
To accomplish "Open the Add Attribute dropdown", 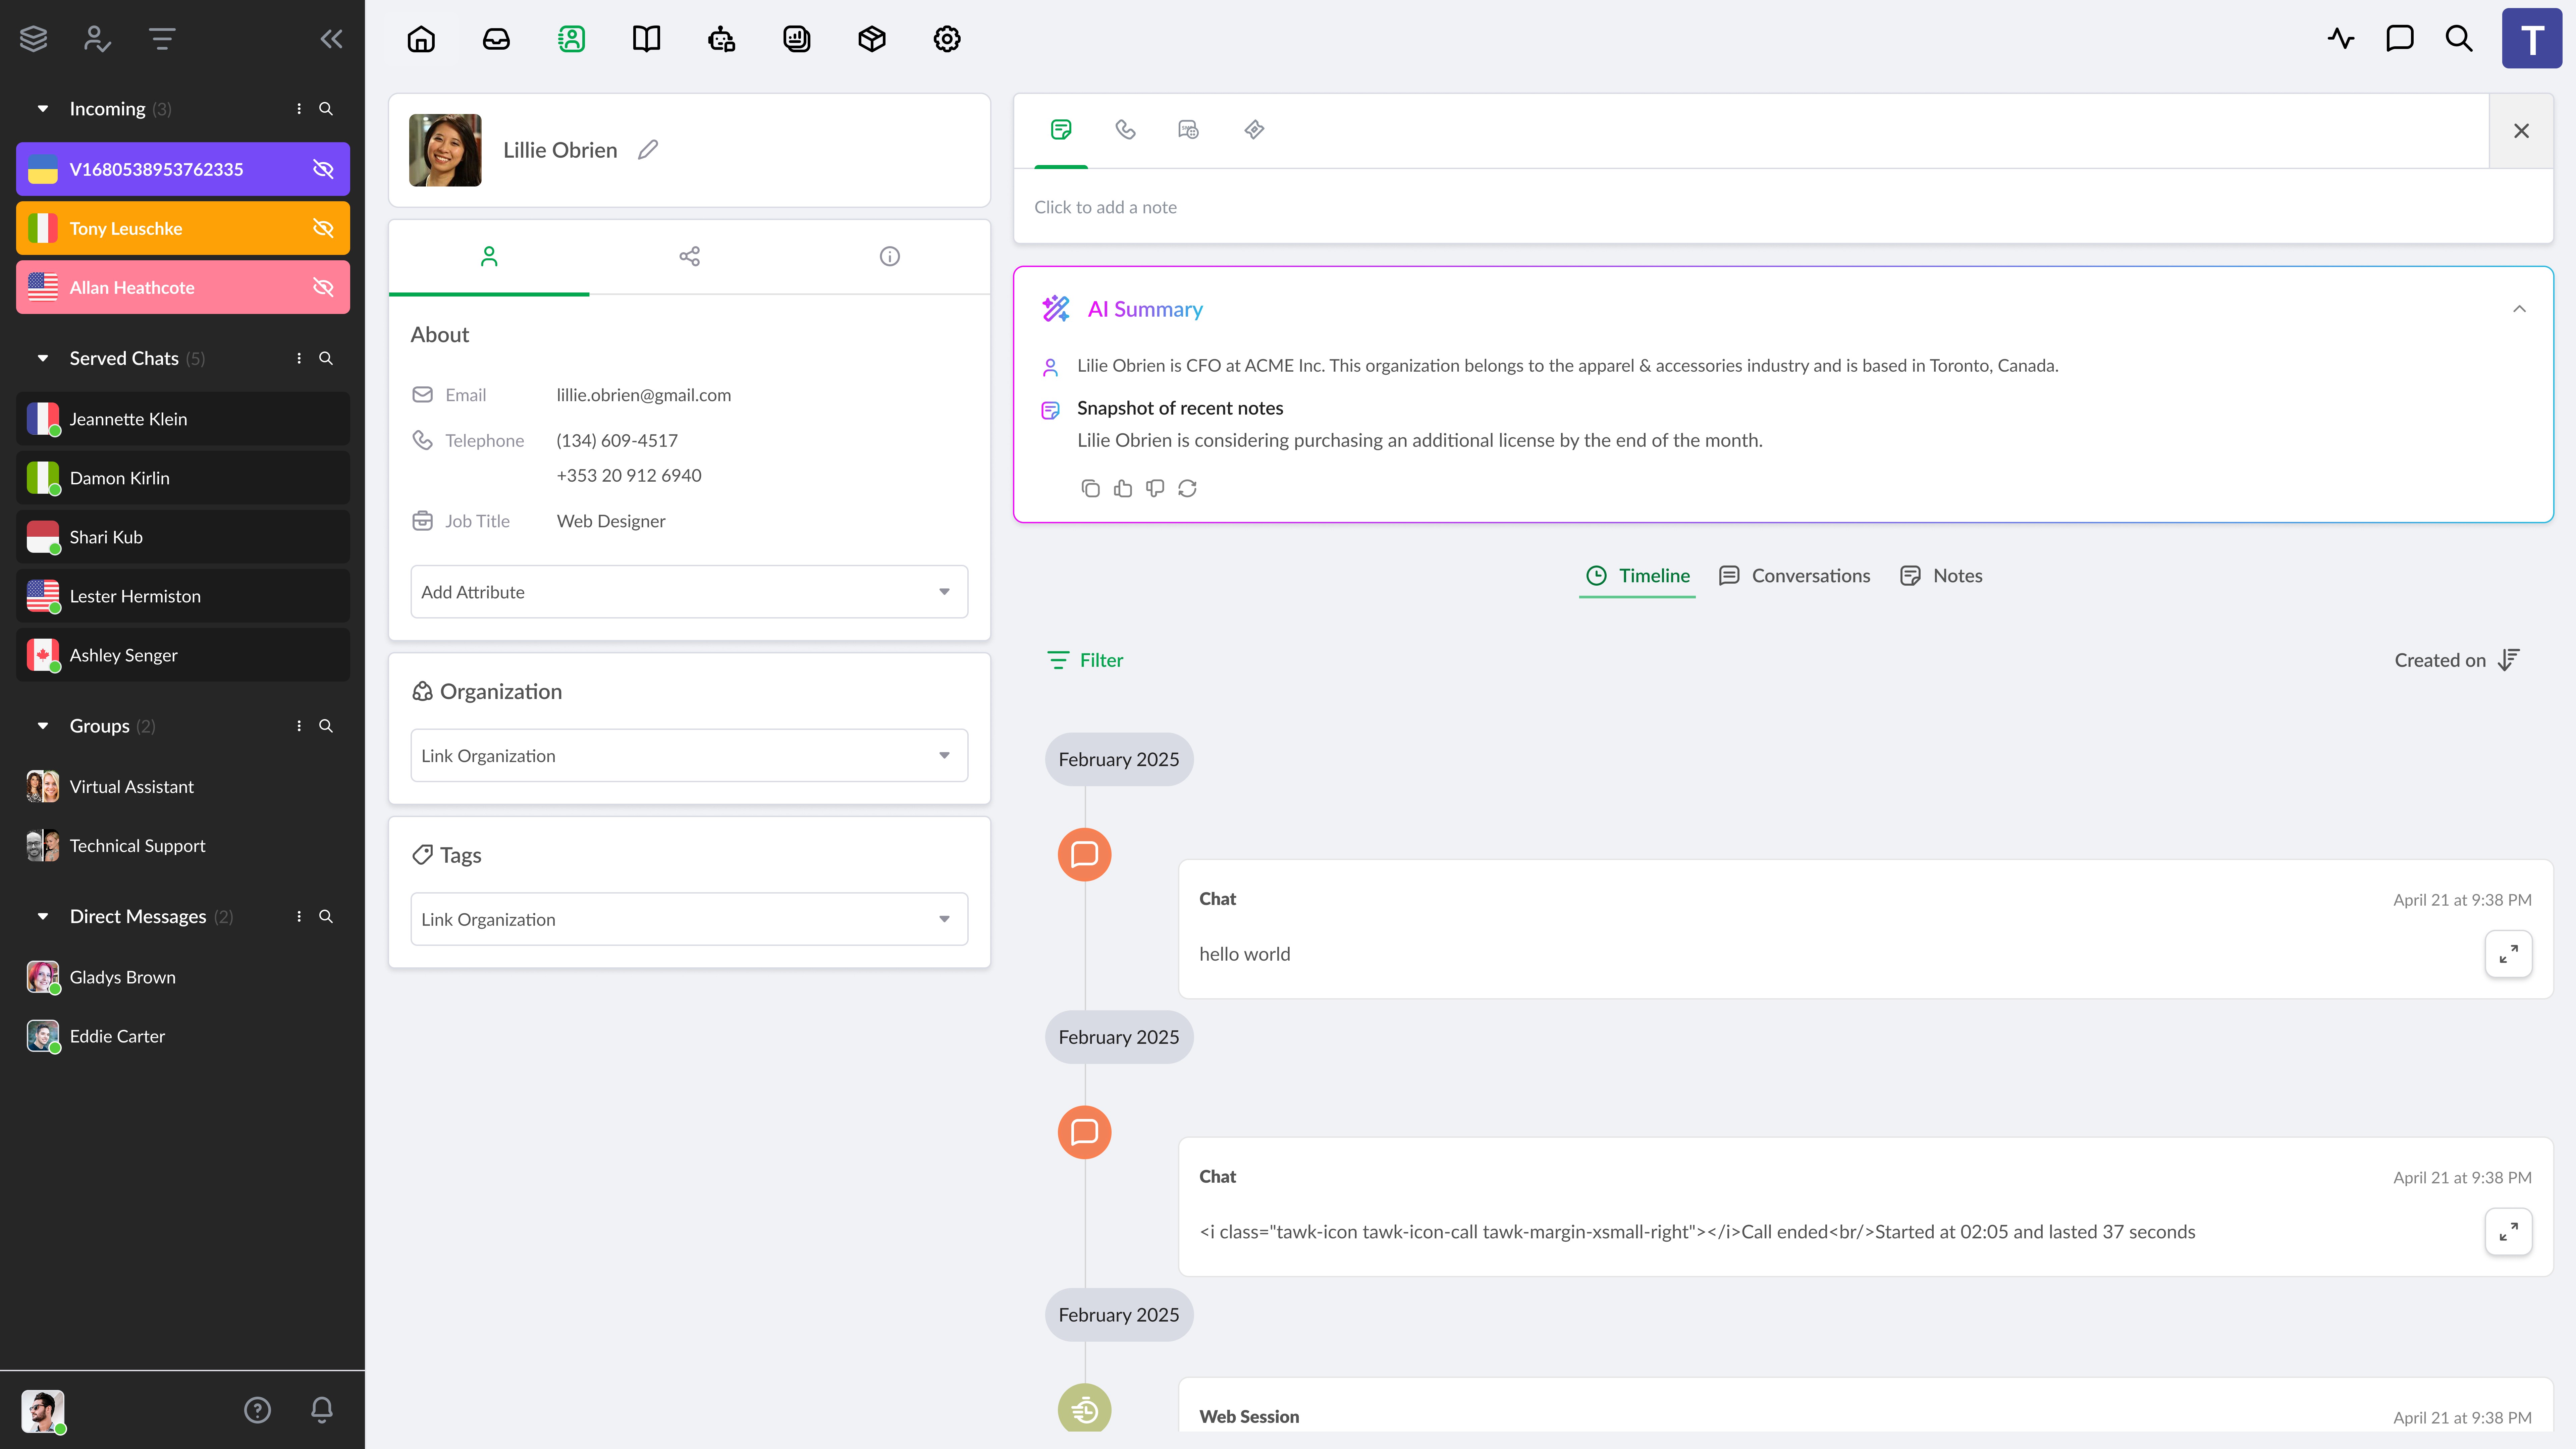I will pos(689,592).
